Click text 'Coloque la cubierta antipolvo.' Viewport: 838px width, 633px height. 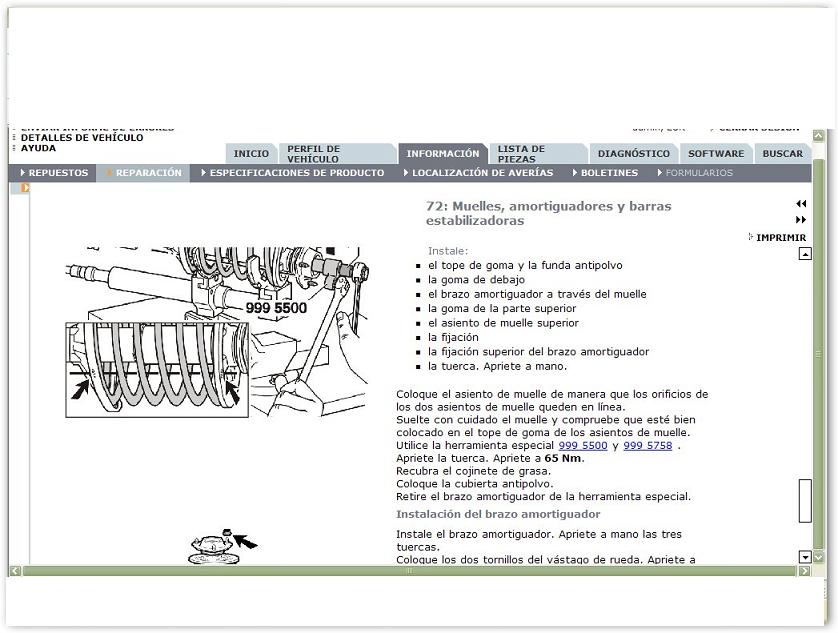coord(475,484)
